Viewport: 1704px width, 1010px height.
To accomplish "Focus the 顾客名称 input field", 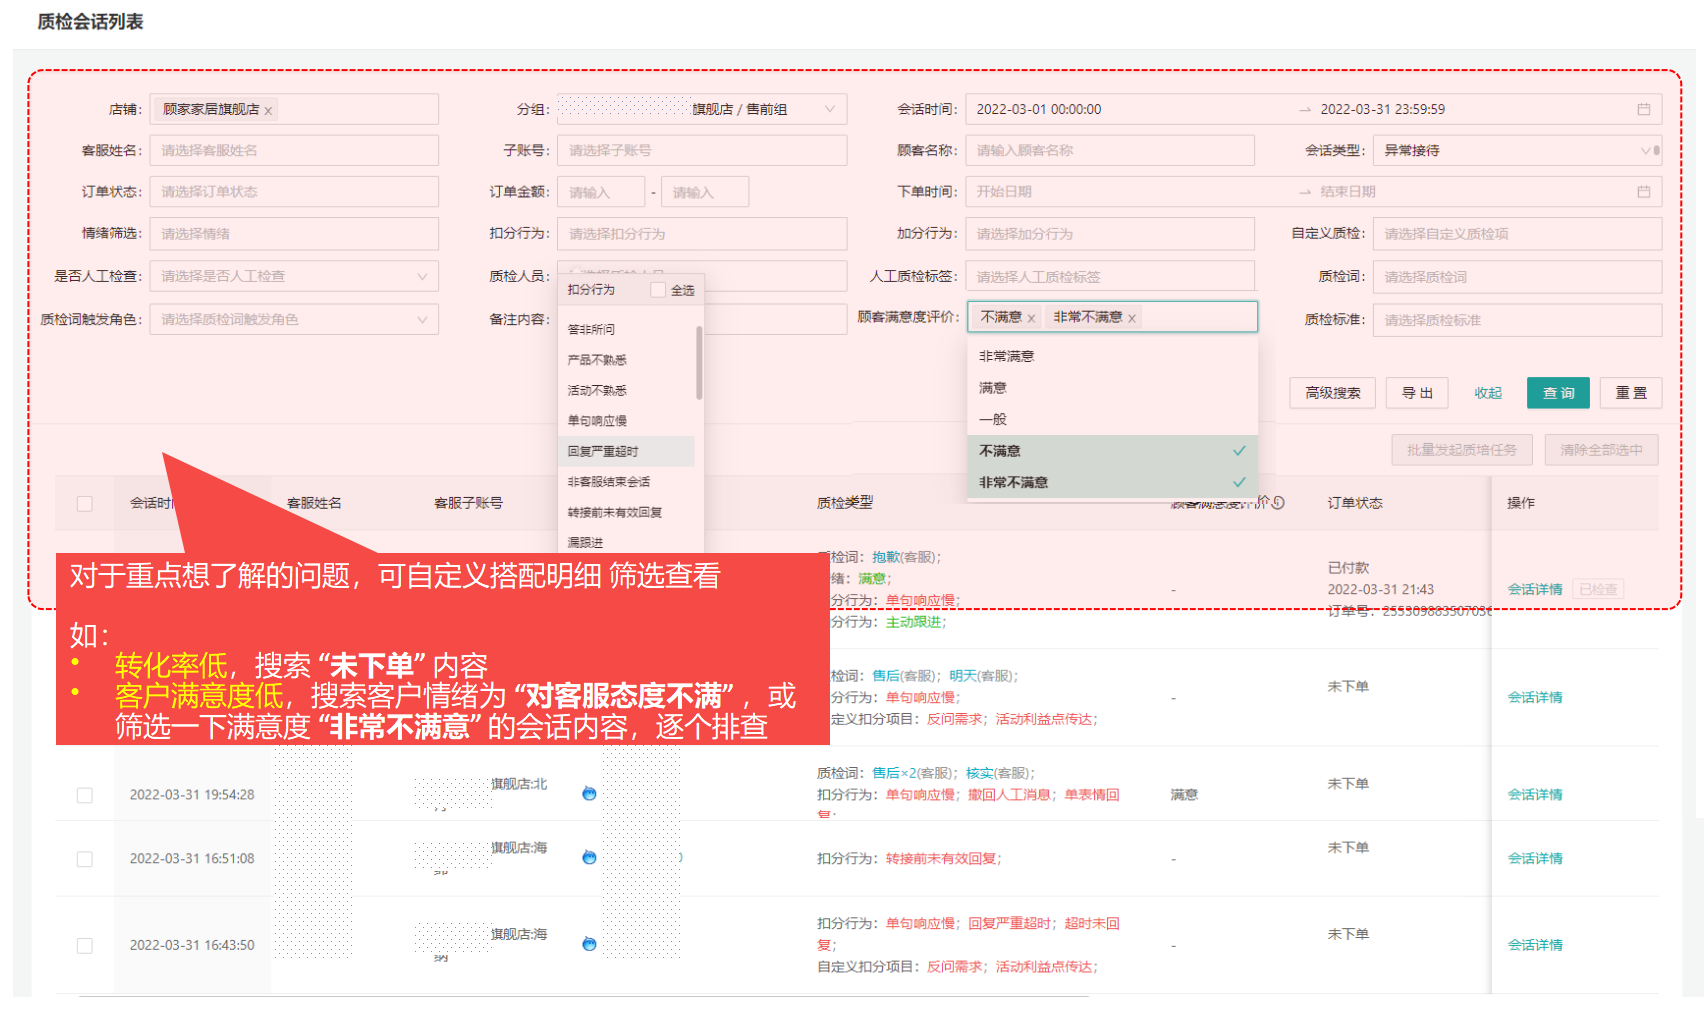I will [x=1110, y=150].
